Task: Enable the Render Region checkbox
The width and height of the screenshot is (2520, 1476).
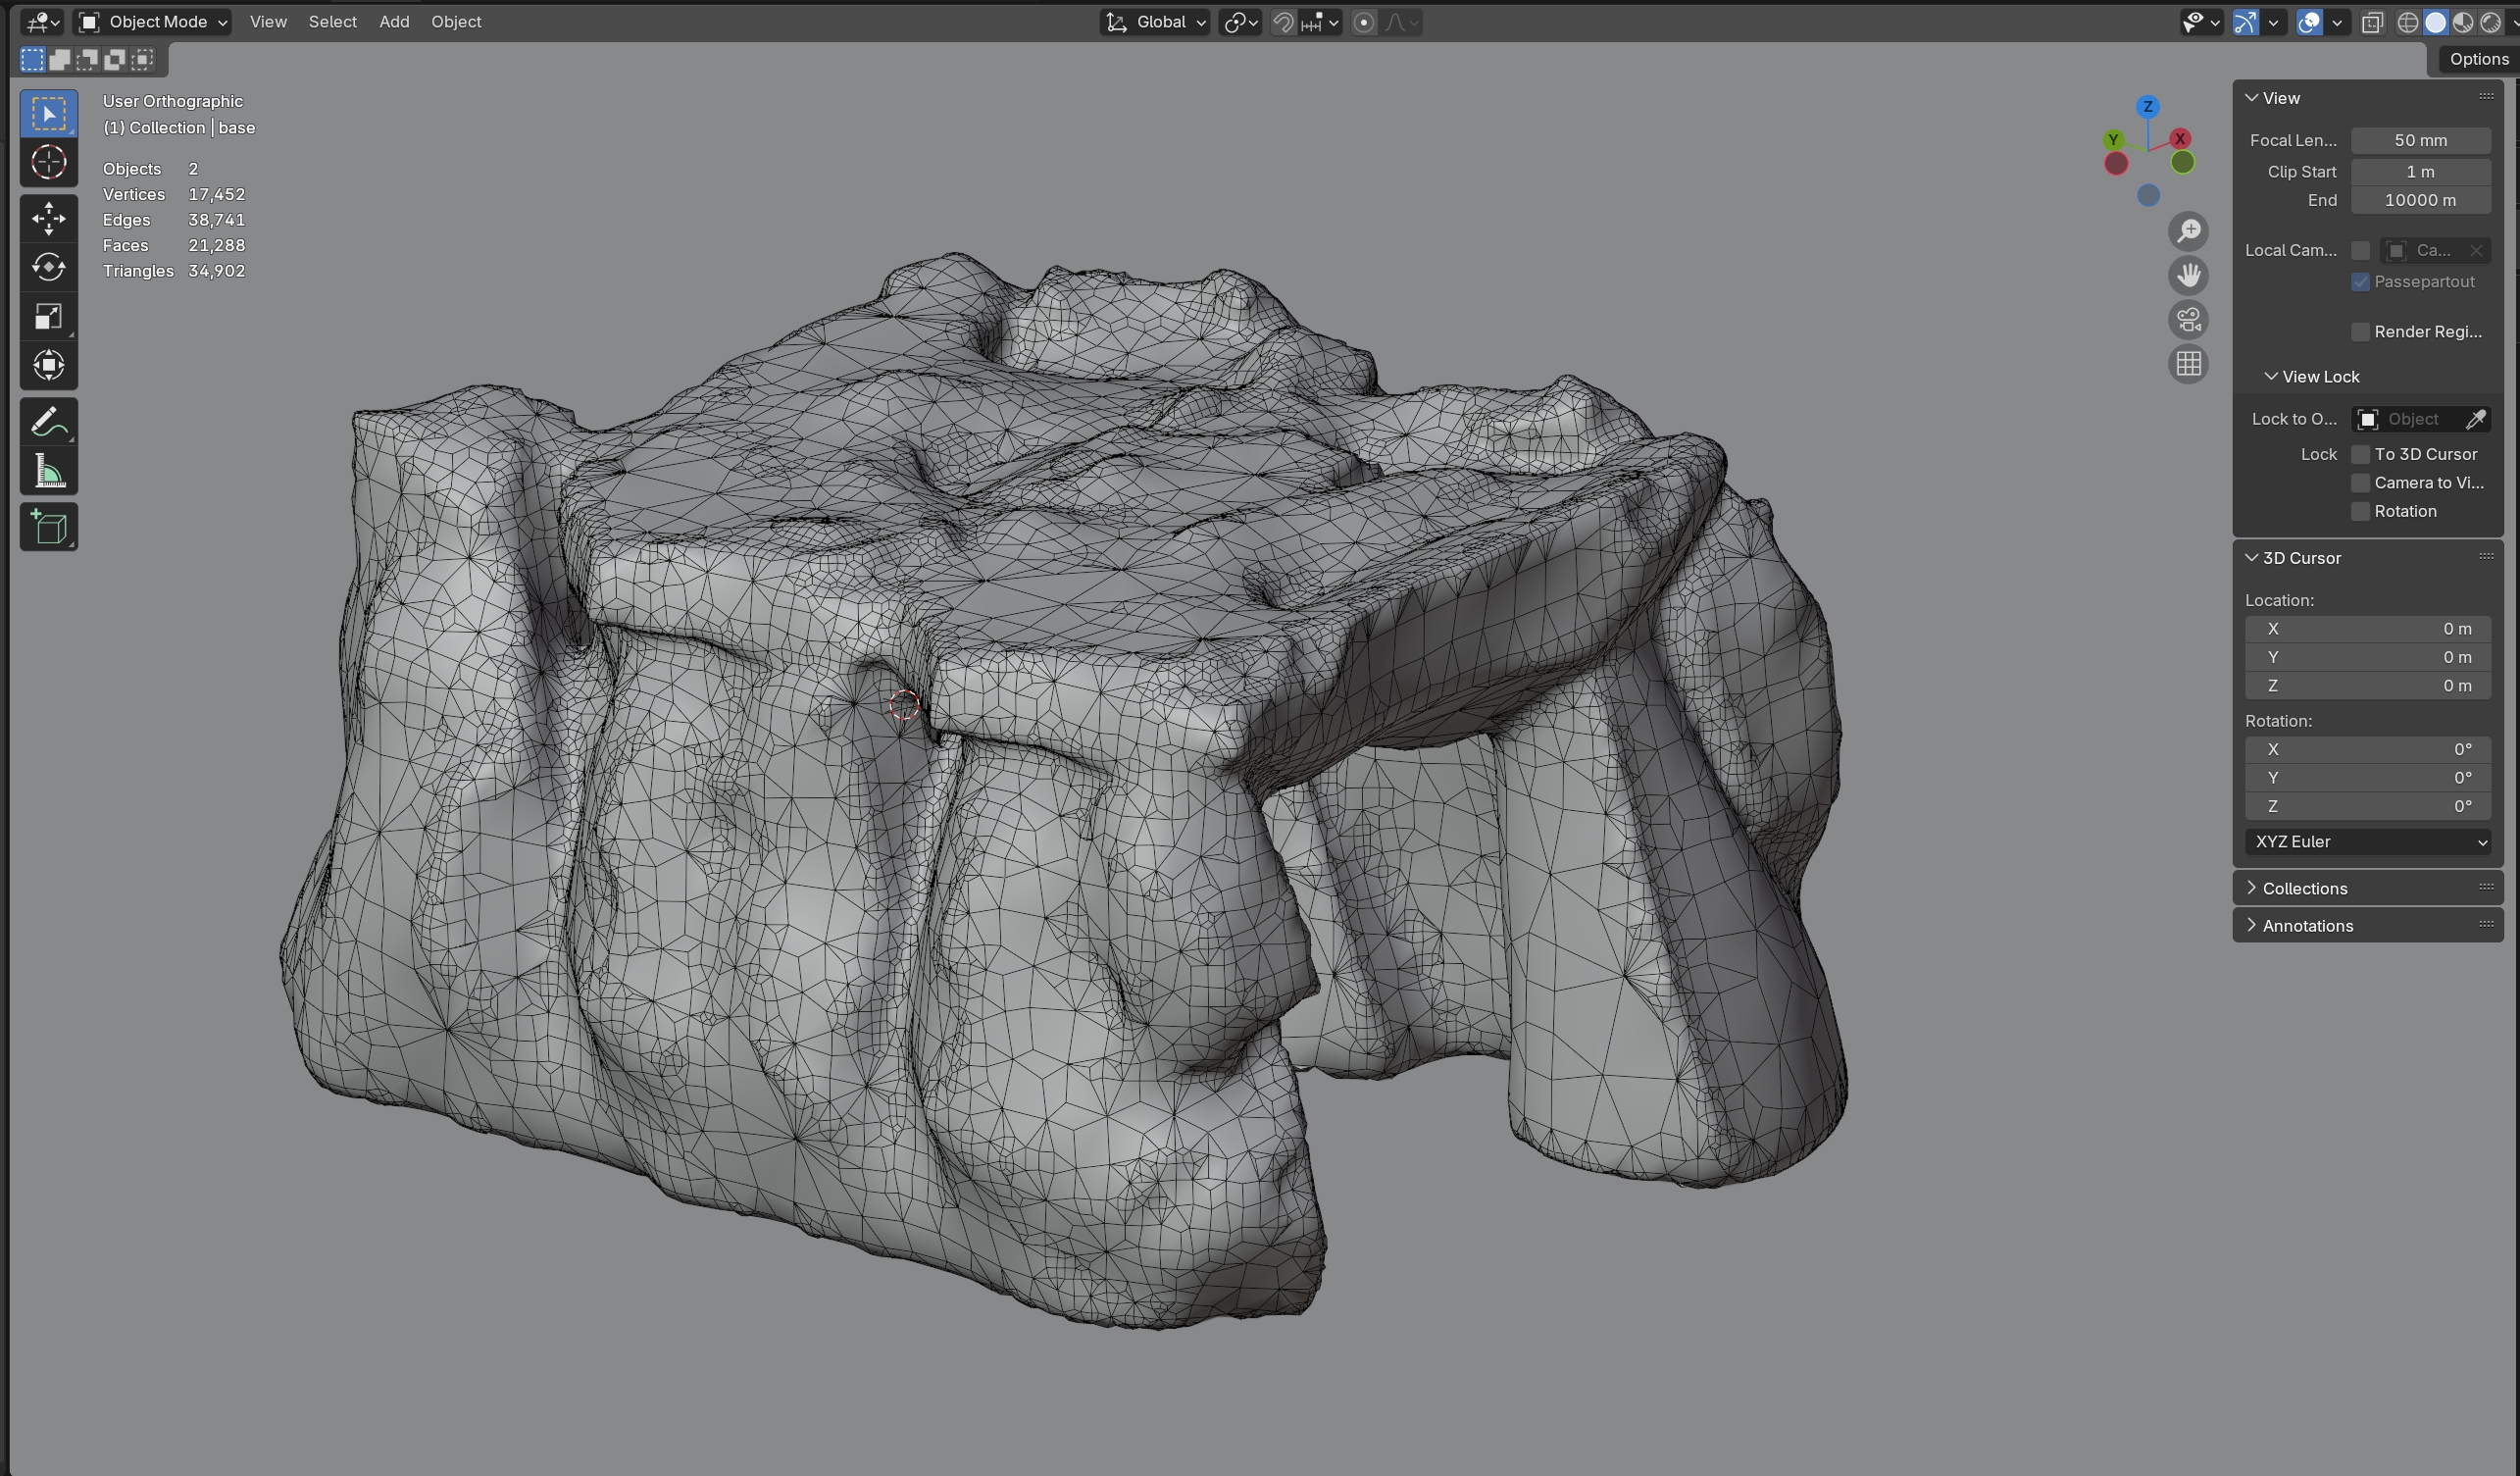Action: click(2360, 331)
